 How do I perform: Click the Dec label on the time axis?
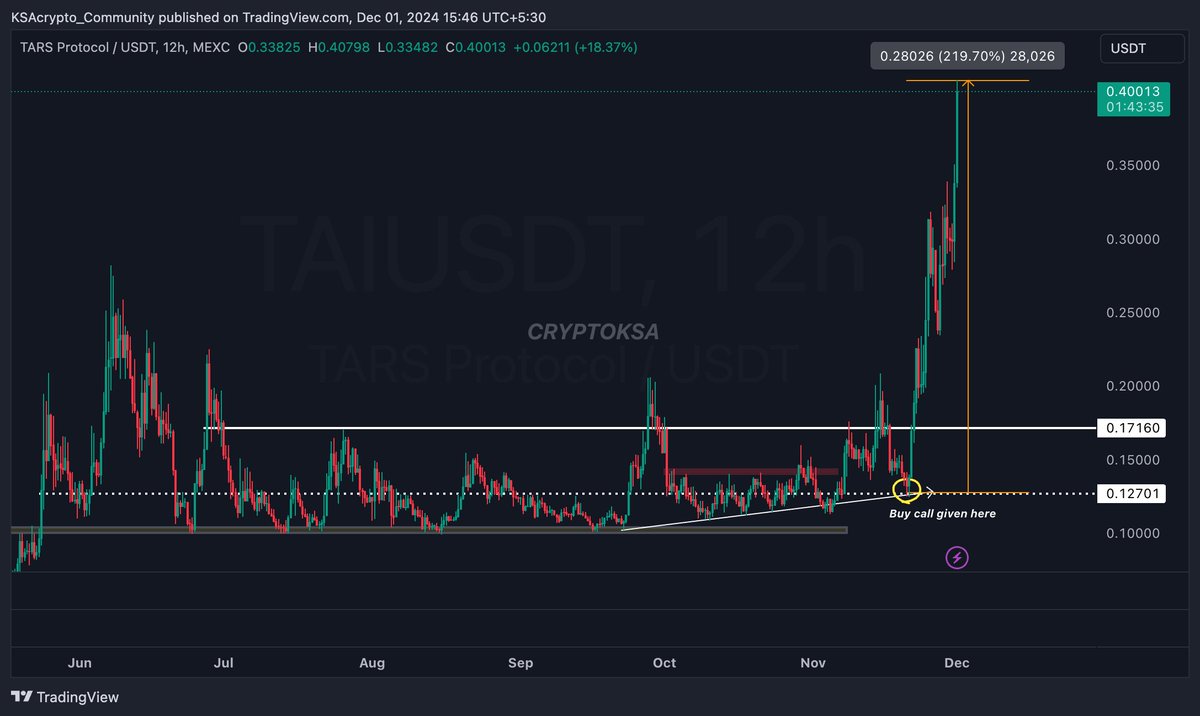(x=956, y=662)
